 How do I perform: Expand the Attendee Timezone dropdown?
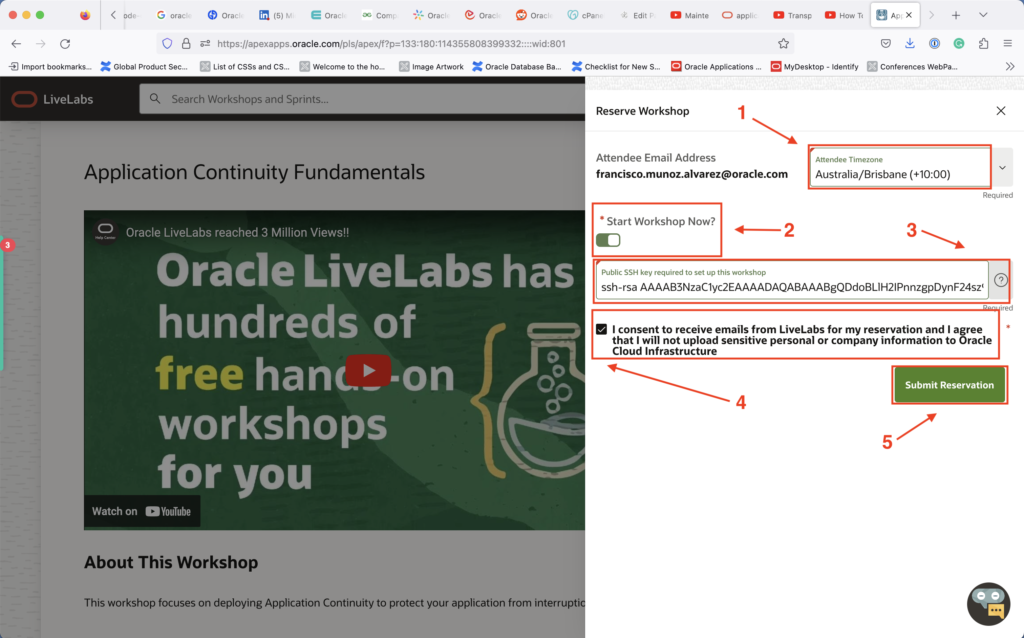click(1002, 167)
